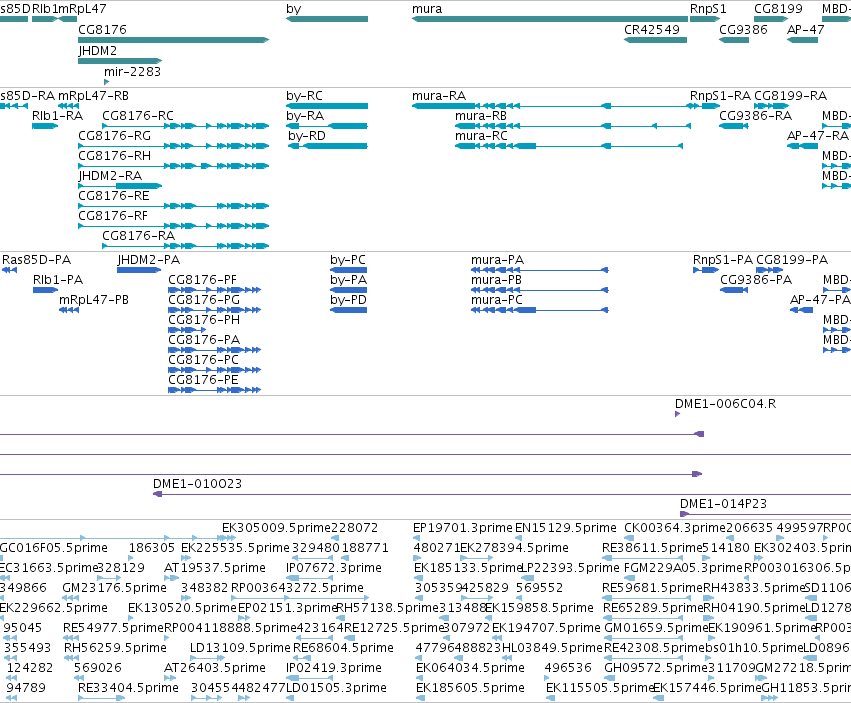Screen dimensions: 851x703
Task: Click the by-RA transcript label
Action: [305, 116]
